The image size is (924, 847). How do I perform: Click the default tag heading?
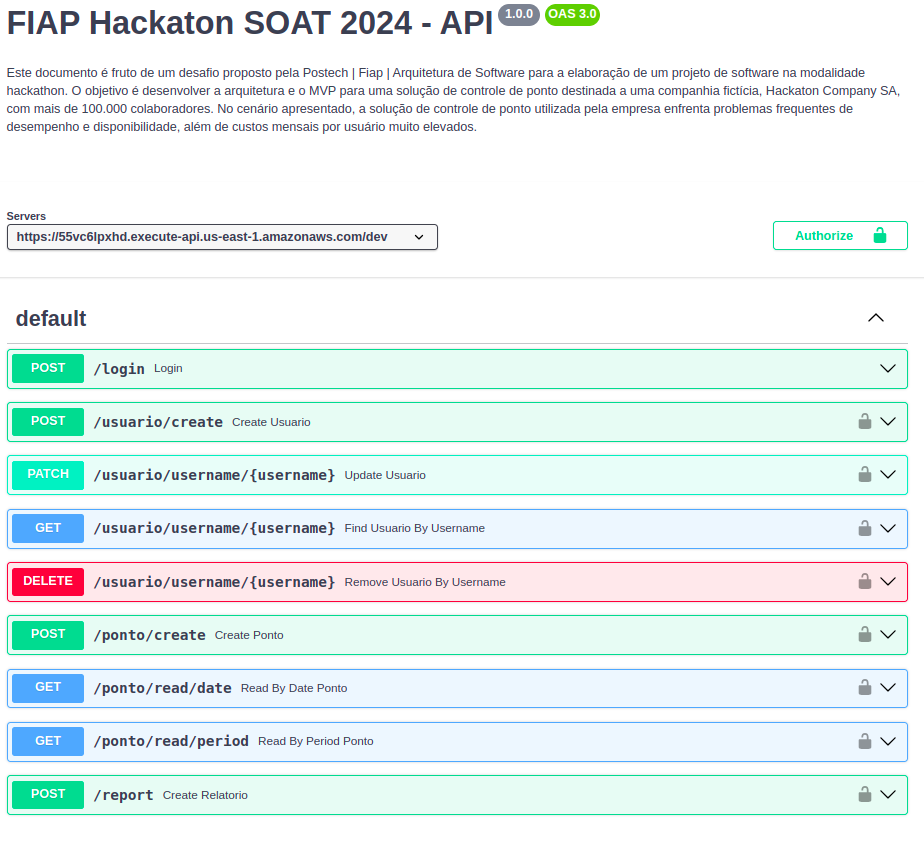tap(51, 318)
